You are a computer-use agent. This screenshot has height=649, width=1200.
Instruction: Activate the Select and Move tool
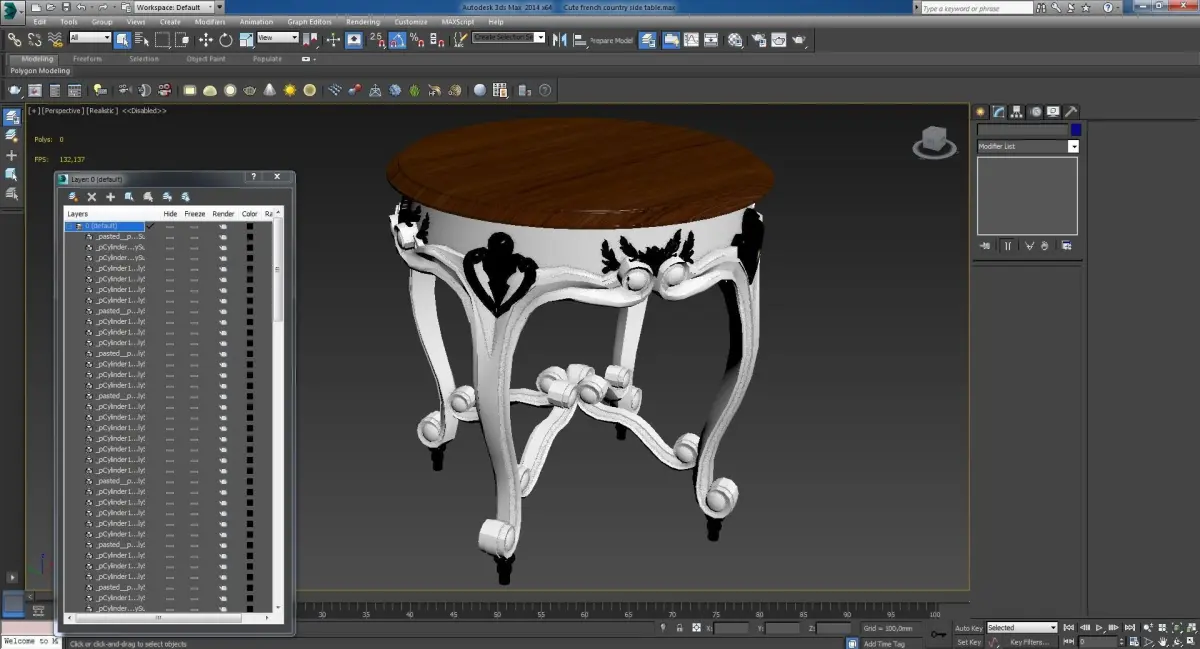(205, 40)
